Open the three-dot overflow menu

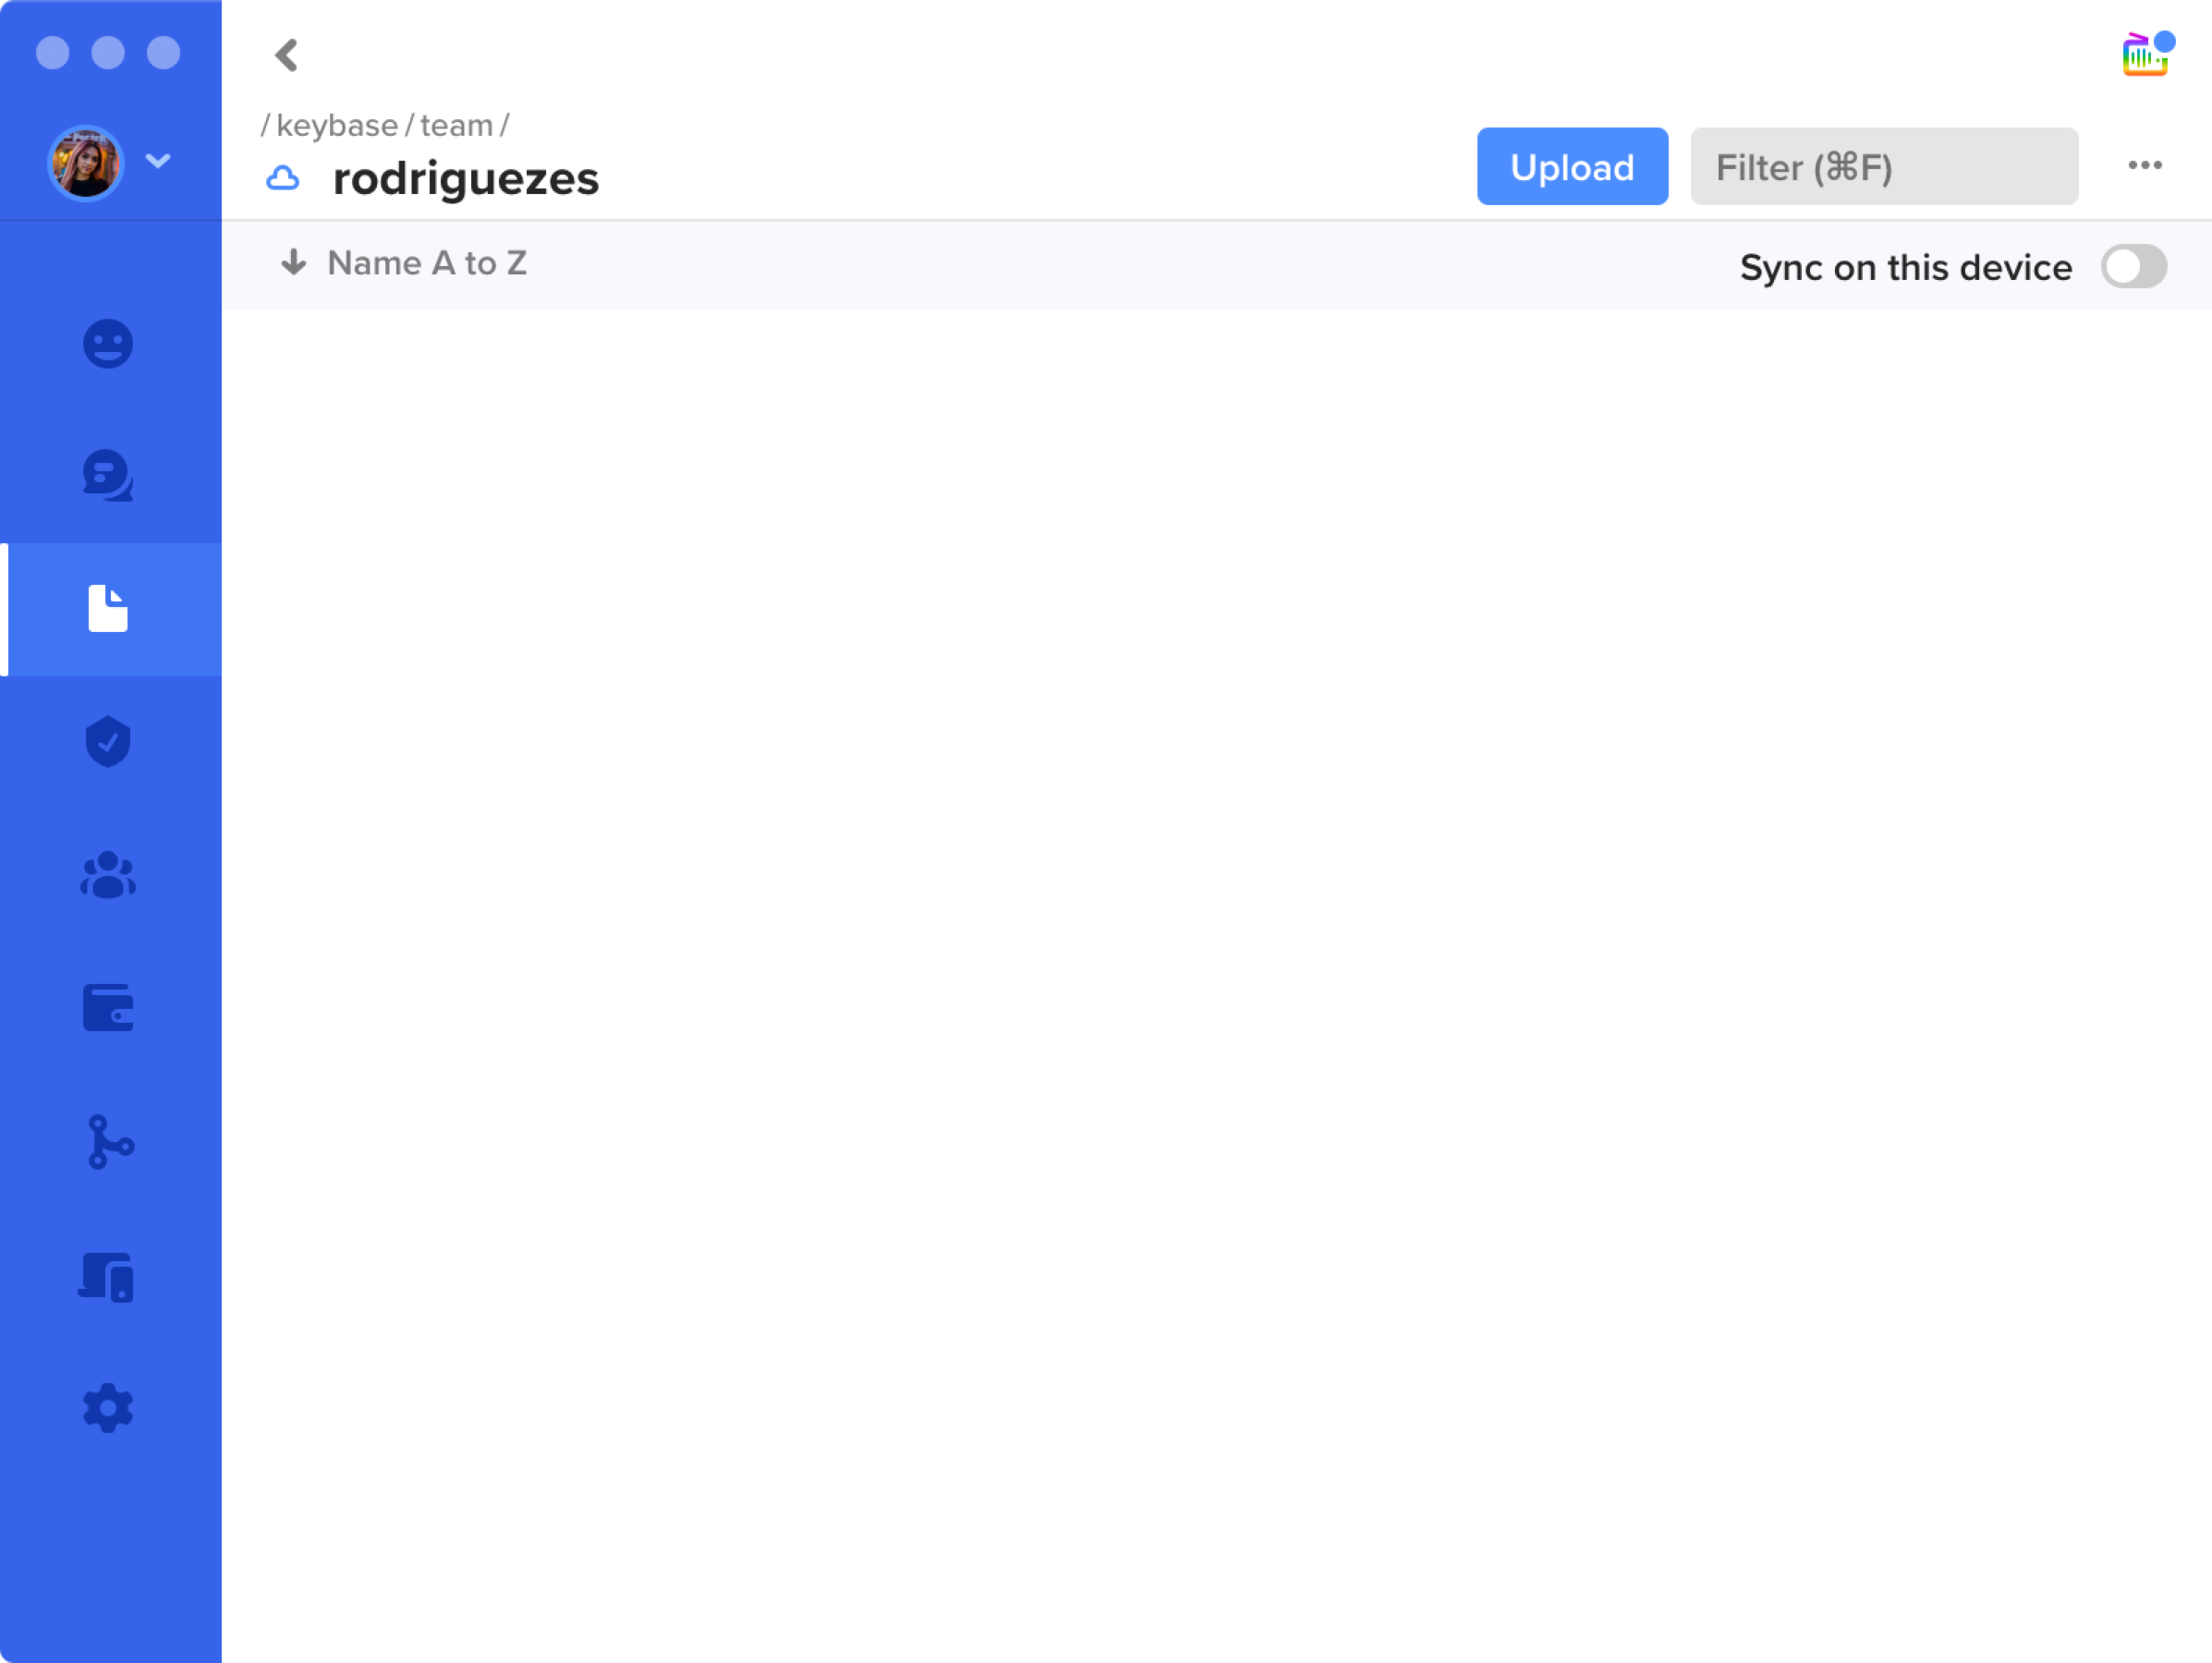pos(2144,166)
